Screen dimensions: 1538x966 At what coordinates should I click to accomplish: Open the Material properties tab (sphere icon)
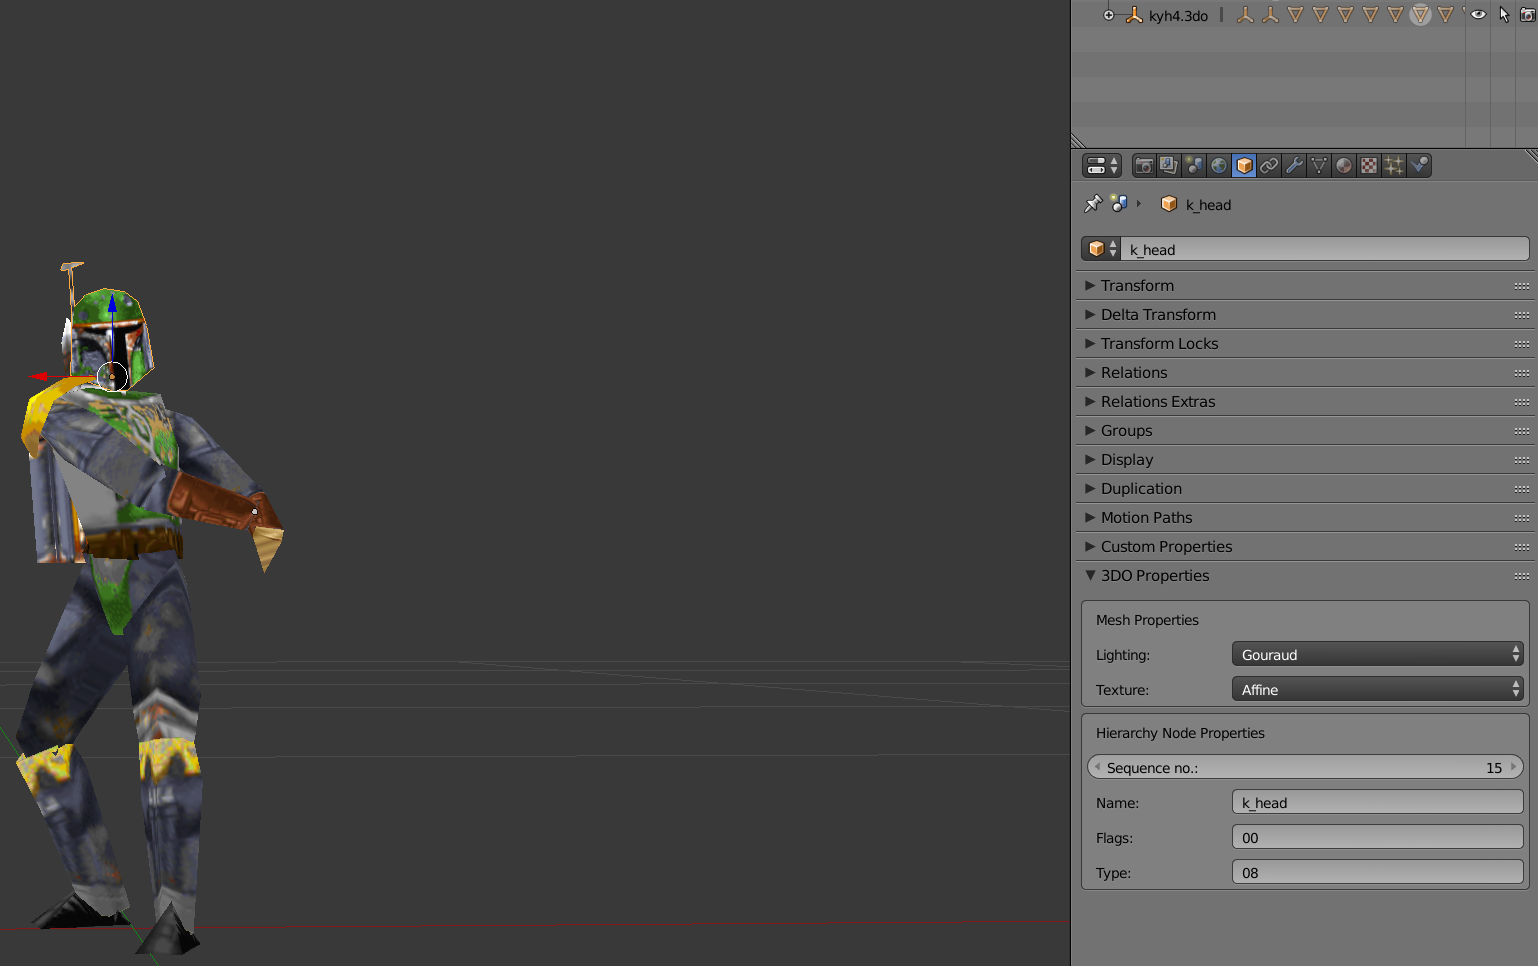tap(1344, 166)
